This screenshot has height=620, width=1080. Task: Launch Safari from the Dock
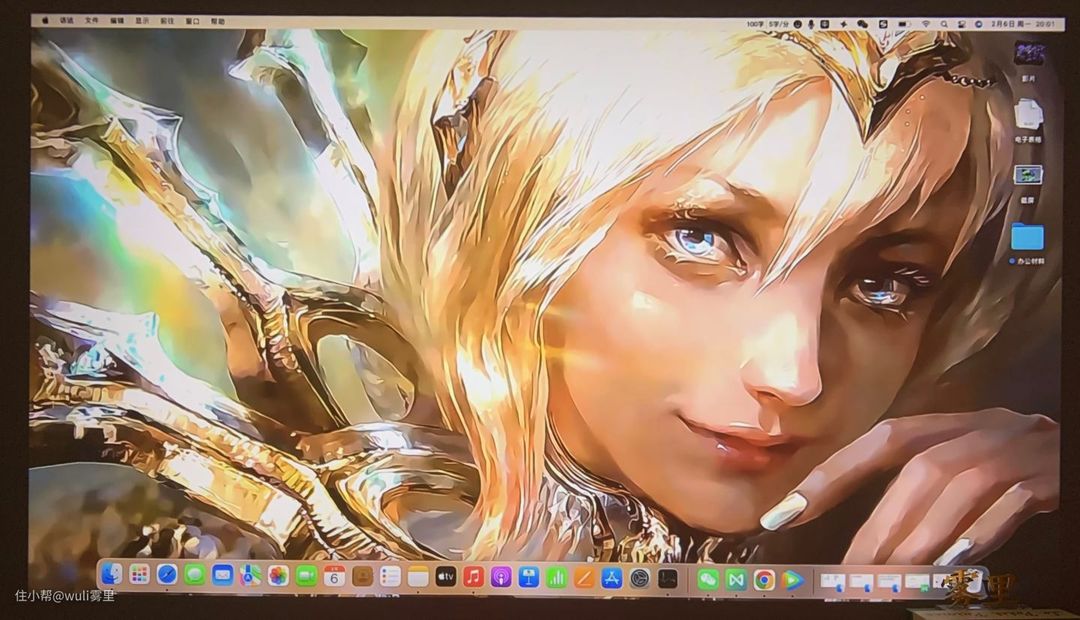tap(167, 575)
